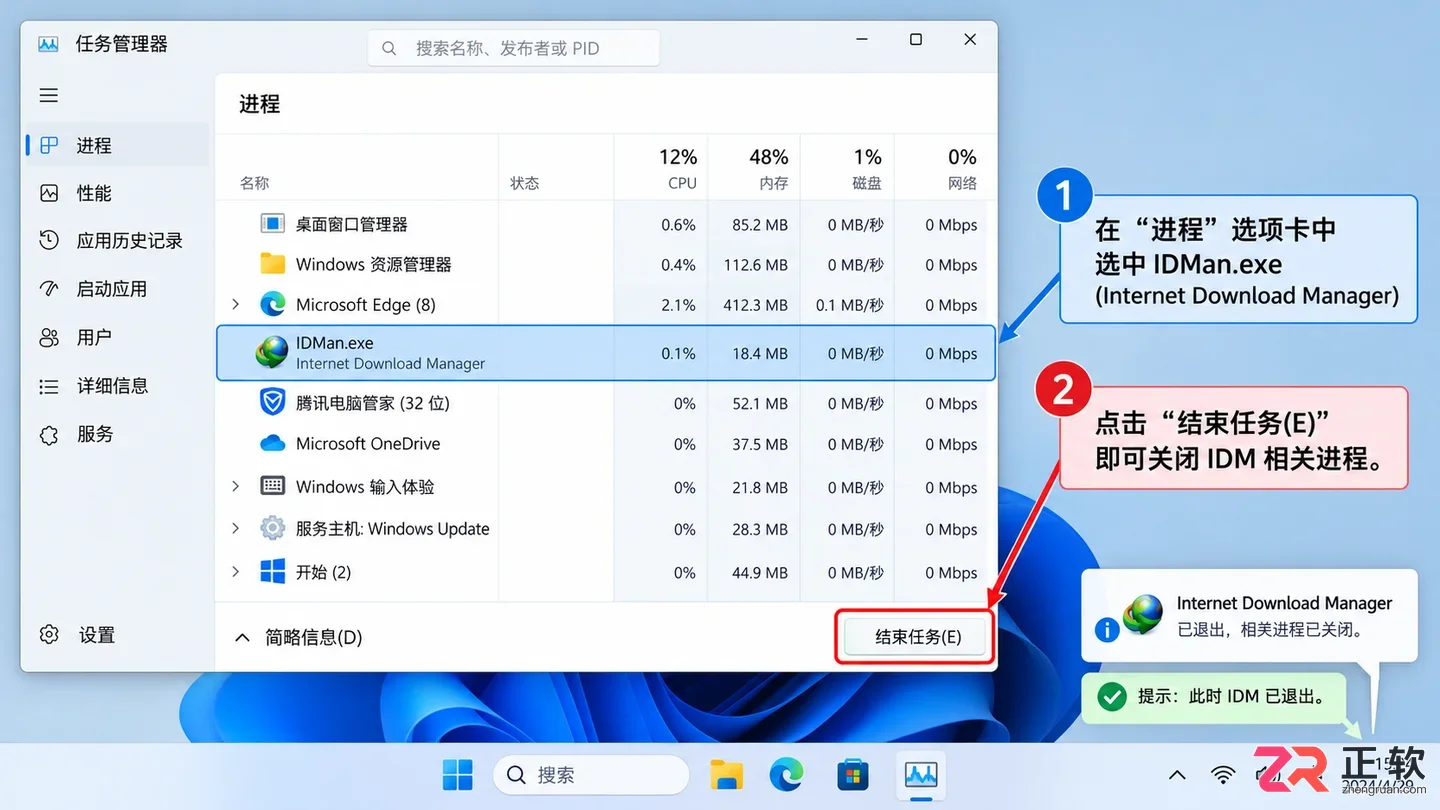Click the taskbar 搜索 box

click(x=590, y=775)
